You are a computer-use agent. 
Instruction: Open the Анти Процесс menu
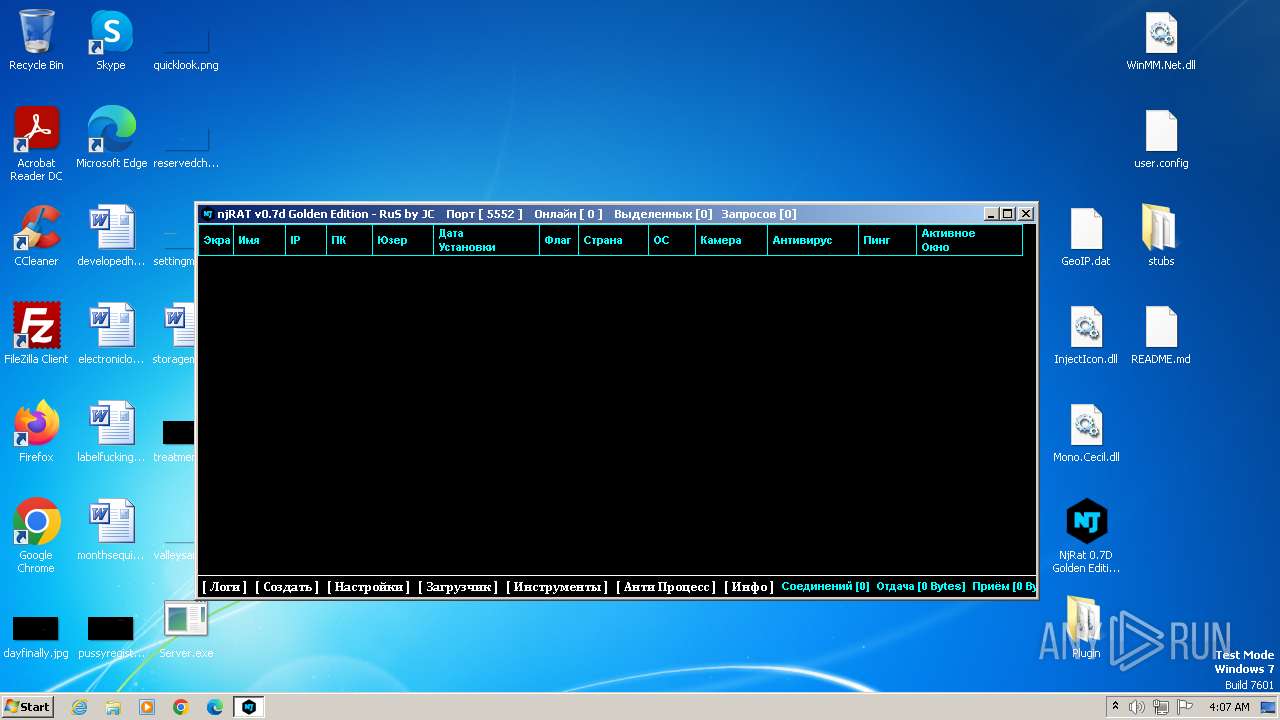[x=666, y=587]
